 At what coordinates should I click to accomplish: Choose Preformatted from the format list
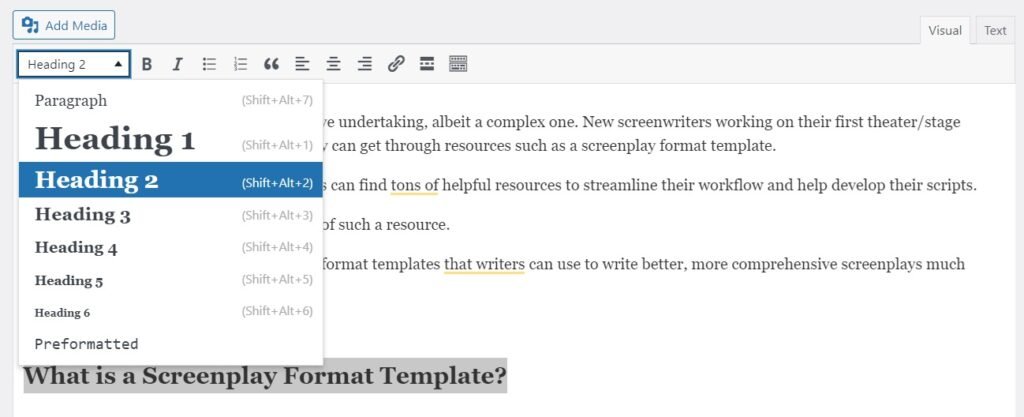(x=170, y=344)
